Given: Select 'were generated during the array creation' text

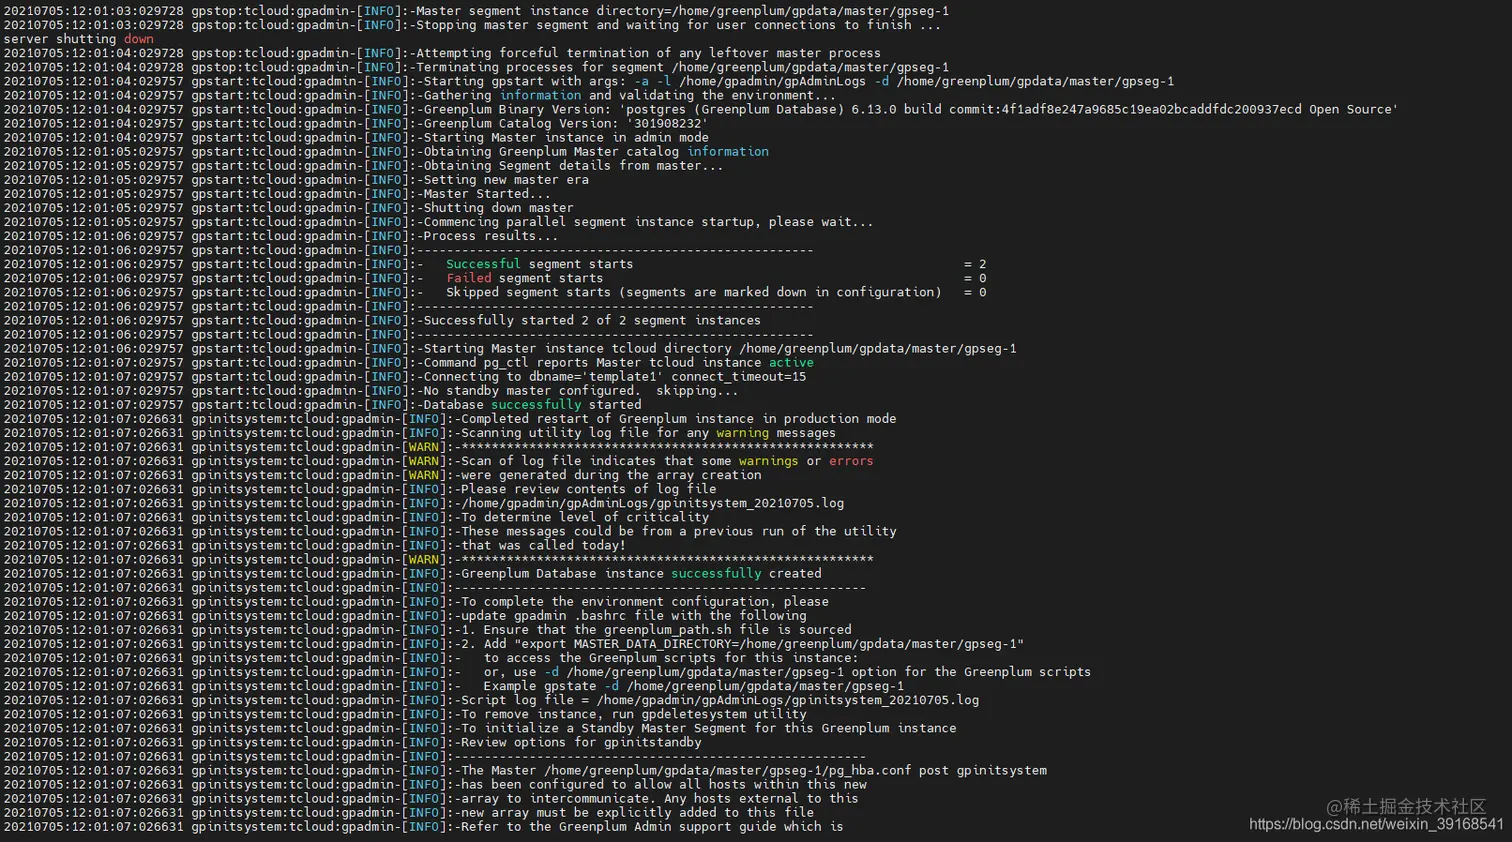Looking at the screenshot, I should 611,475.
